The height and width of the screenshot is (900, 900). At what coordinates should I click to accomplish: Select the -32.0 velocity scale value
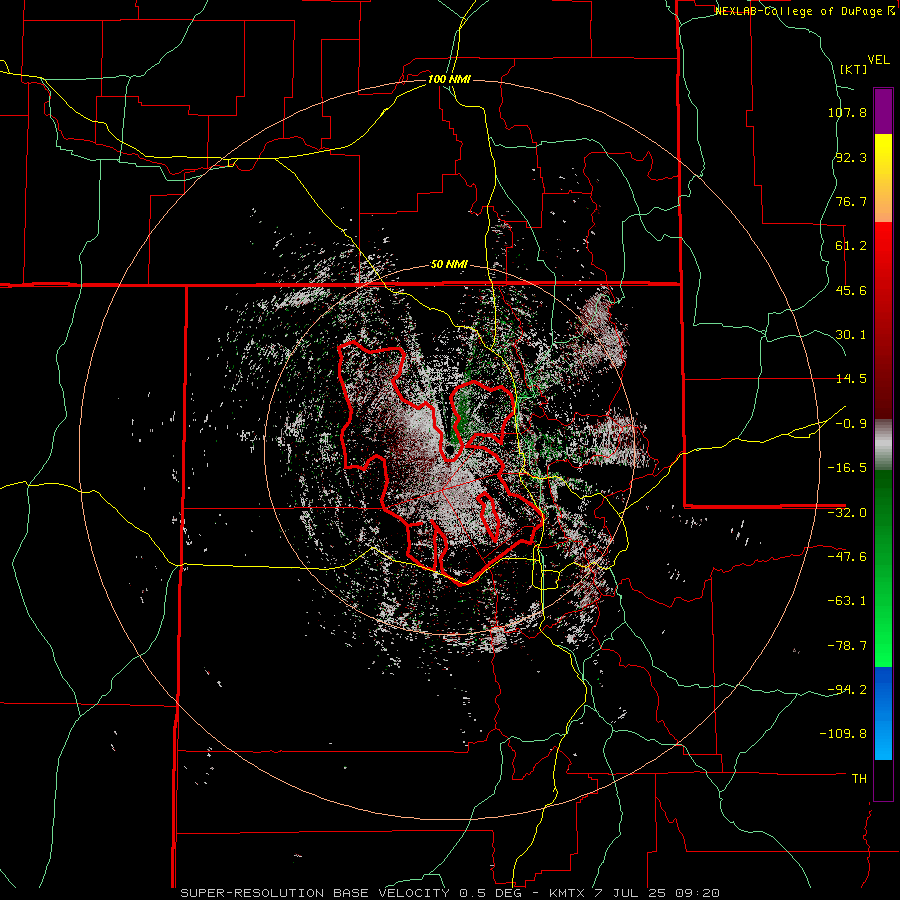coord(847,513)
